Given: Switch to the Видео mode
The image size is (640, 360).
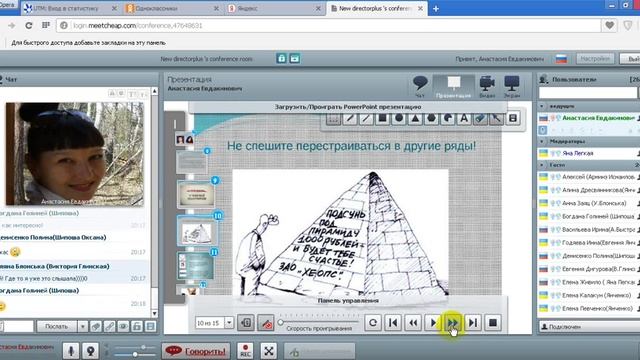Looking at the screenshot, I should point(487,87).
